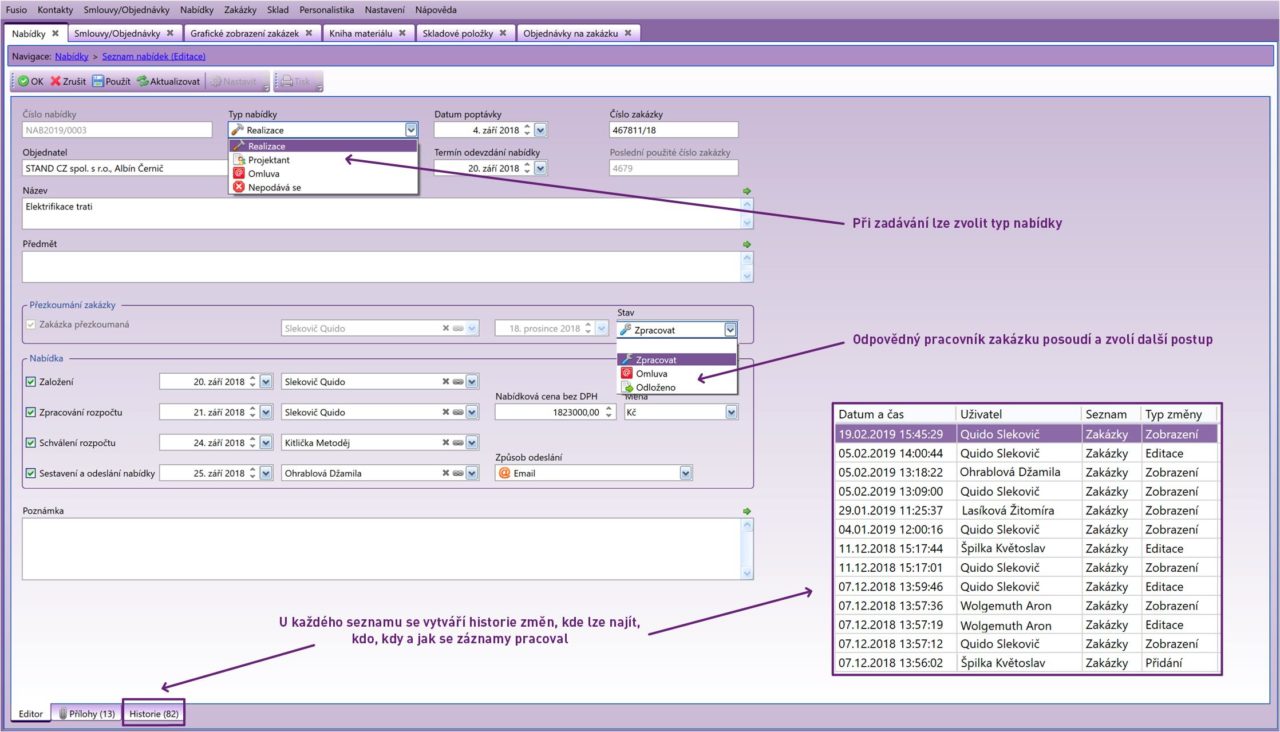
Task: Choose Zpracovat in the Stav list
Action: [x=677, y=359]
